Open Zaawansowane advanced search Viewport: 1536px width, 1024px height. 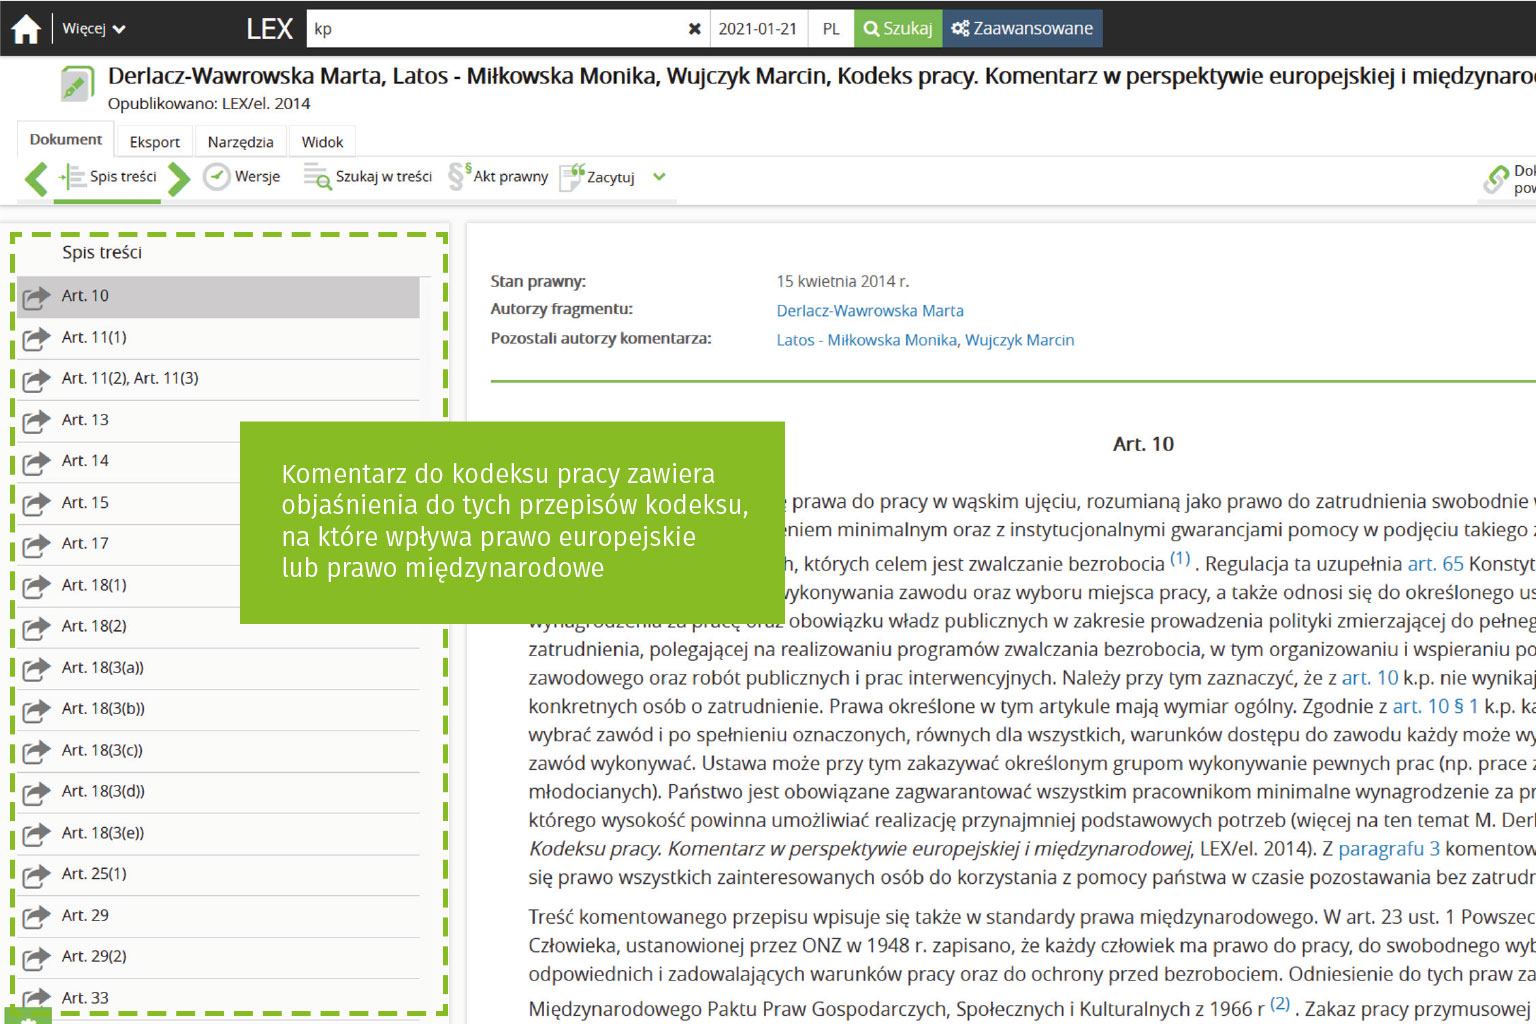pos(1022,29)
